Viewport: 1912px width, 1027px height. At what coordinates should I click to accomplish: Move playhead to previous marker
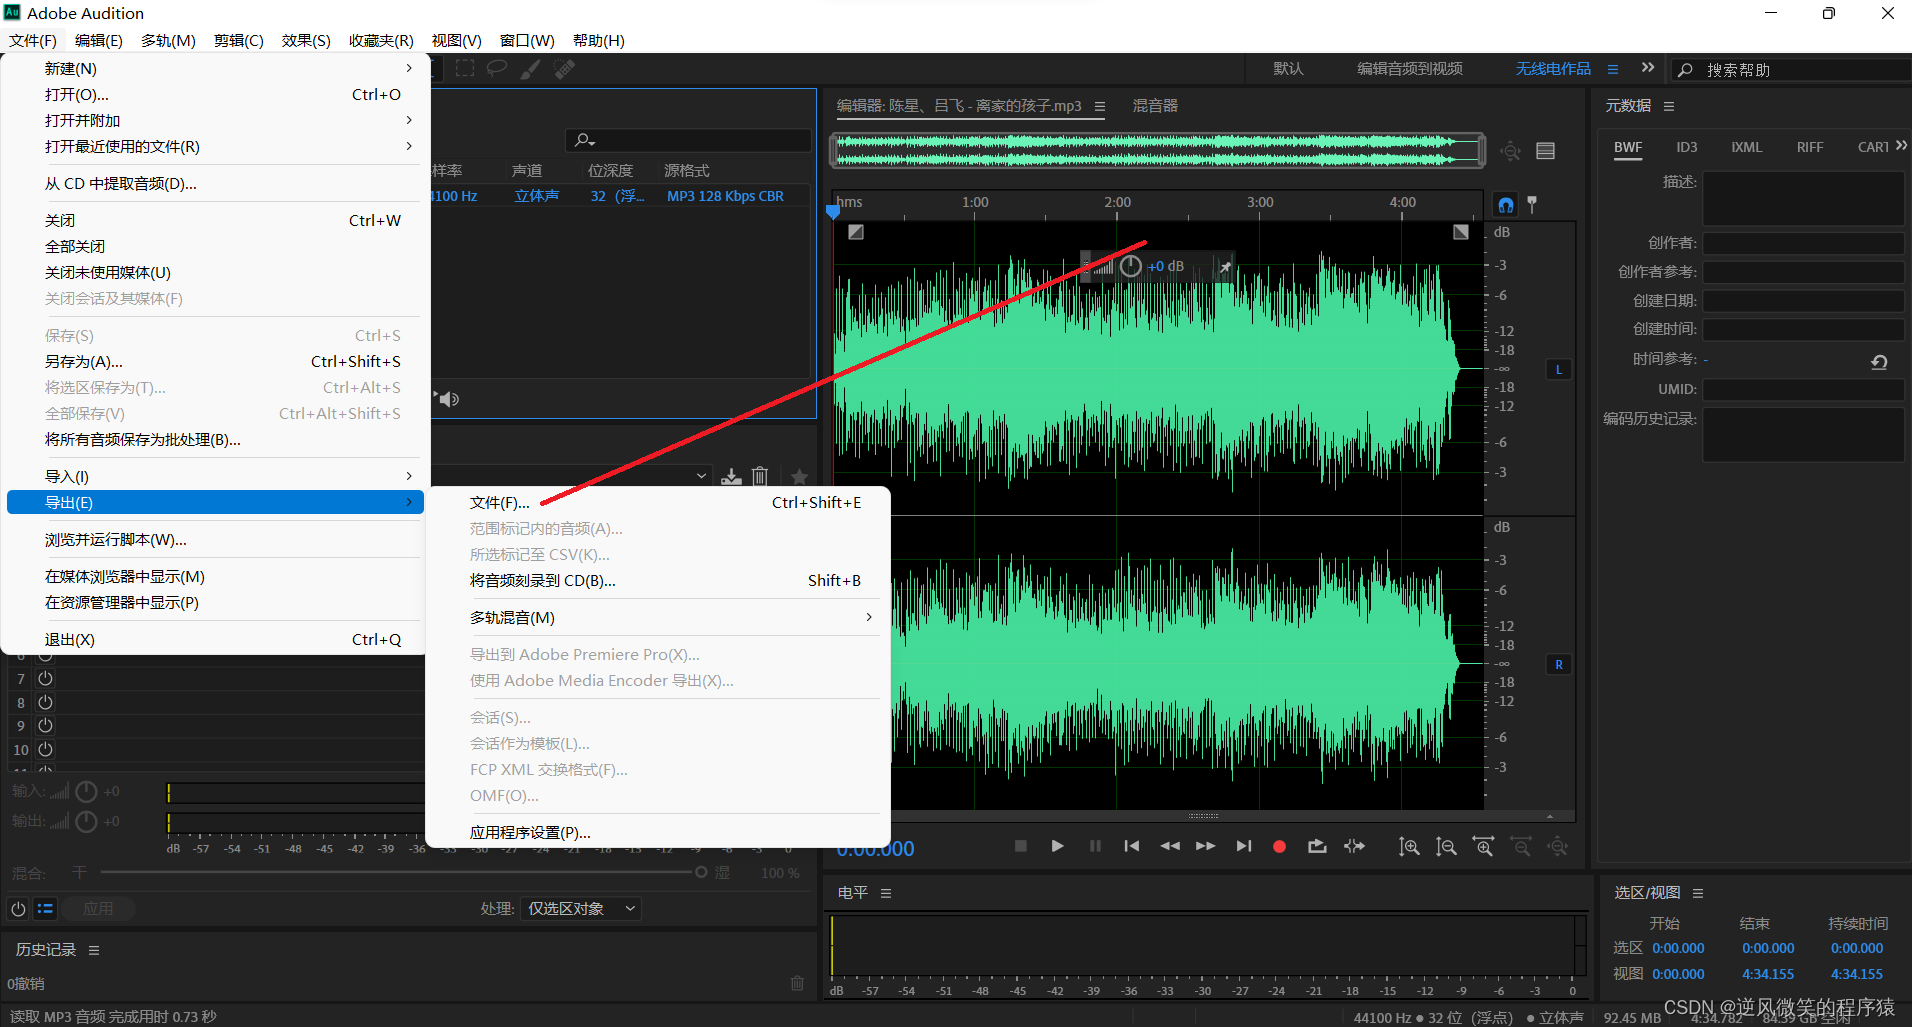tap(1132, 846)
